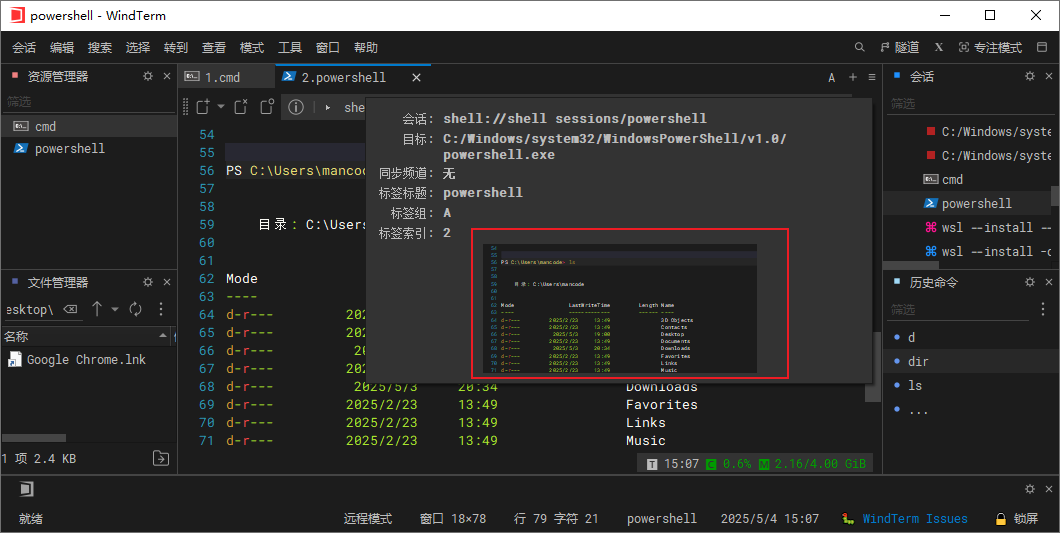The height and width of the screenshot is (533, 1060).
Task: Open settings gear of 资源管理器 panel
Action: (x=148, y=76)
